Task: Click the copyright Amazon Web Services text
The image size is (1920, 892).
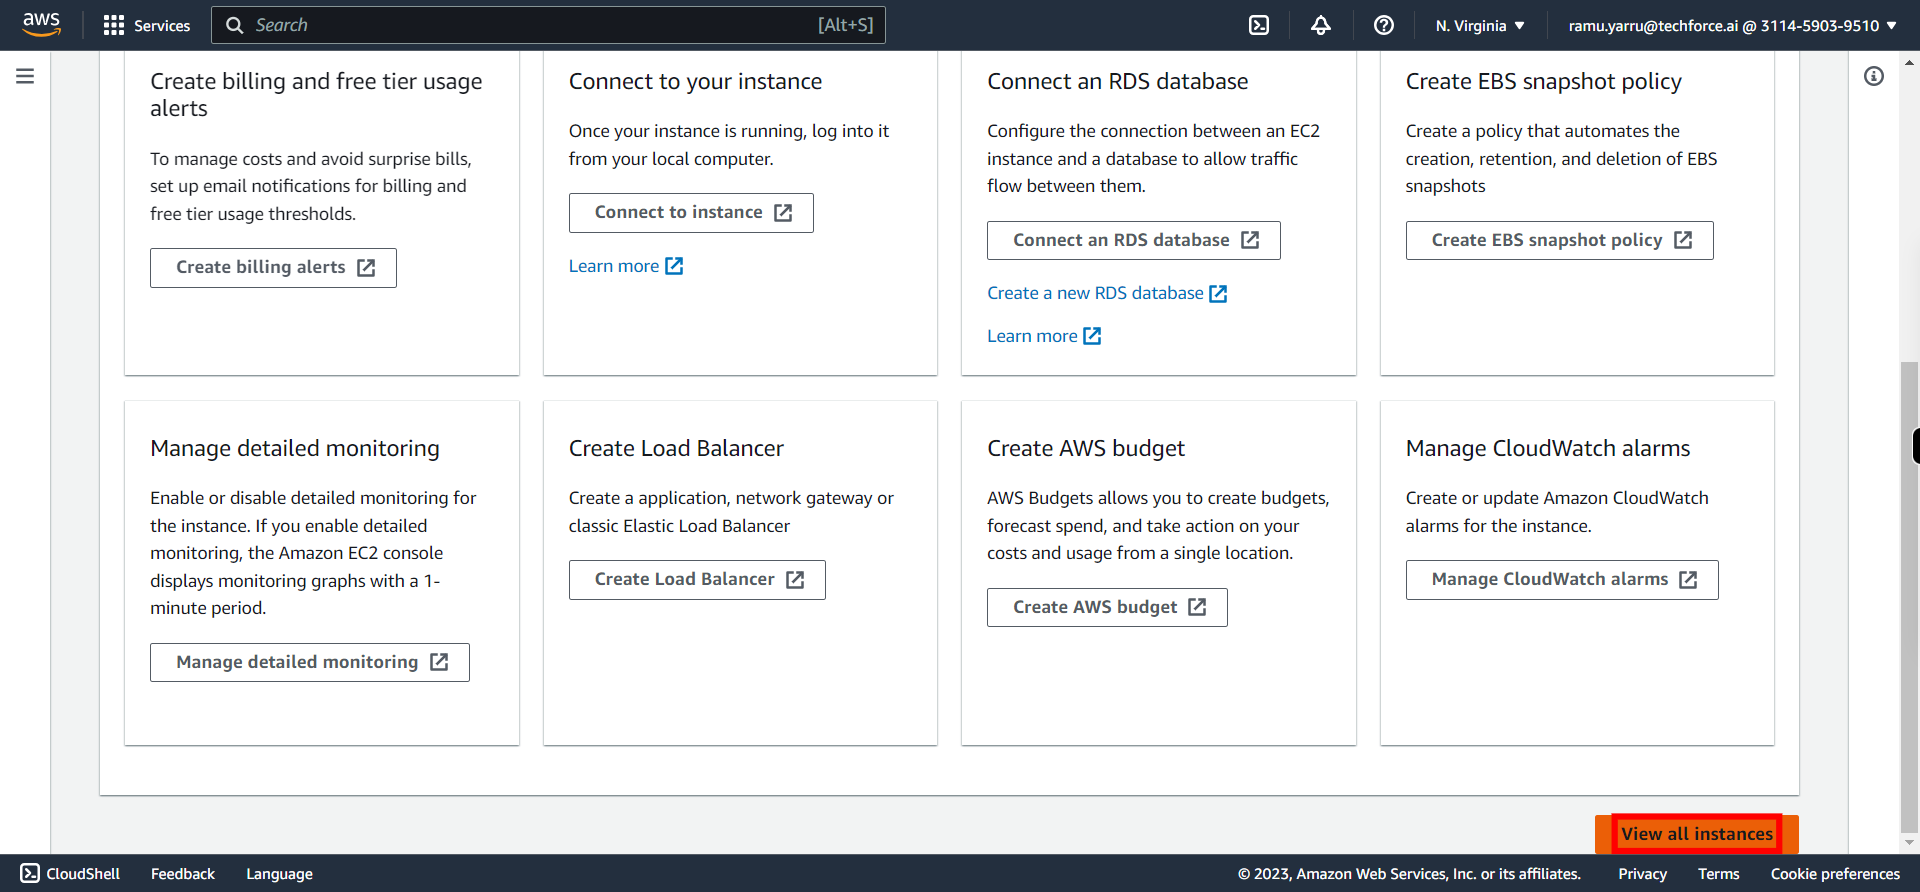Action: pos(1409,874)
